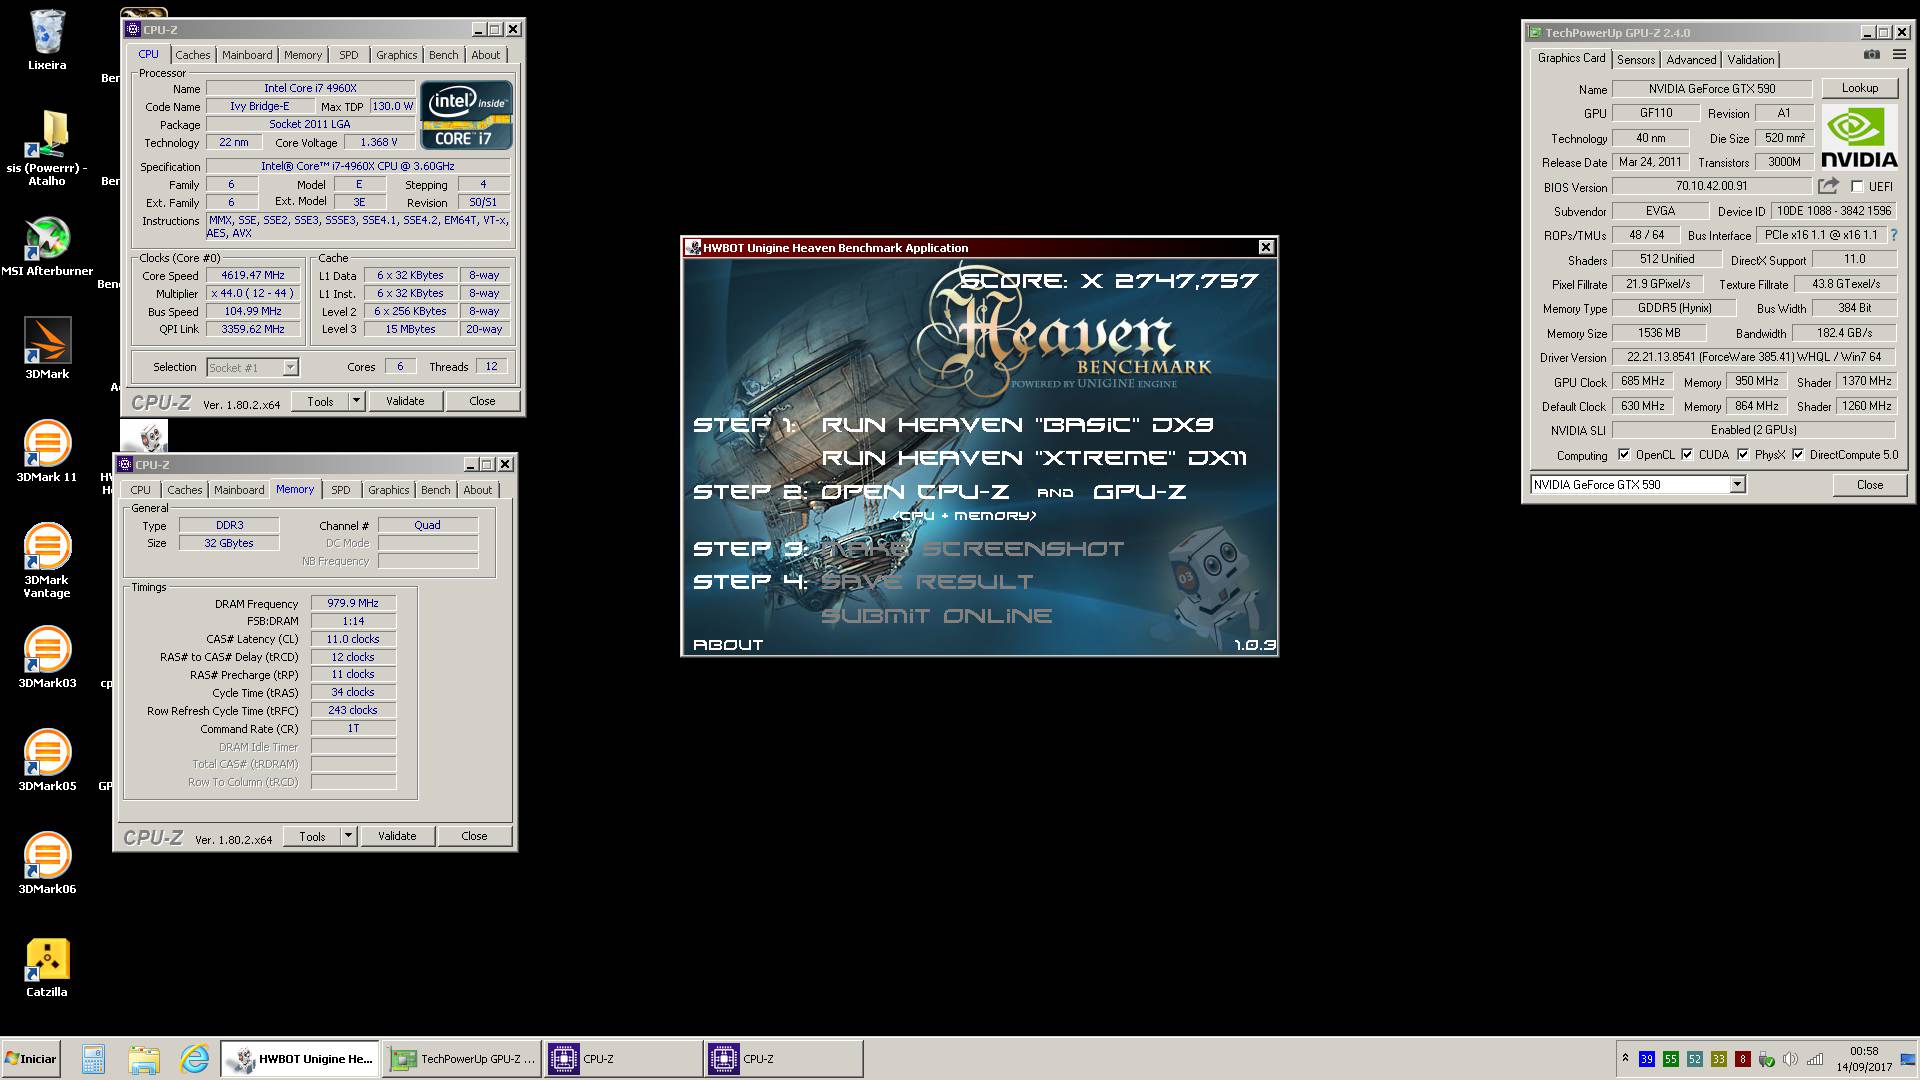The width and height of the screenshot is (1920, 1080).
Task: Click the DRAM Frequency 979.9 MHz value
Action: coord(353,603)
